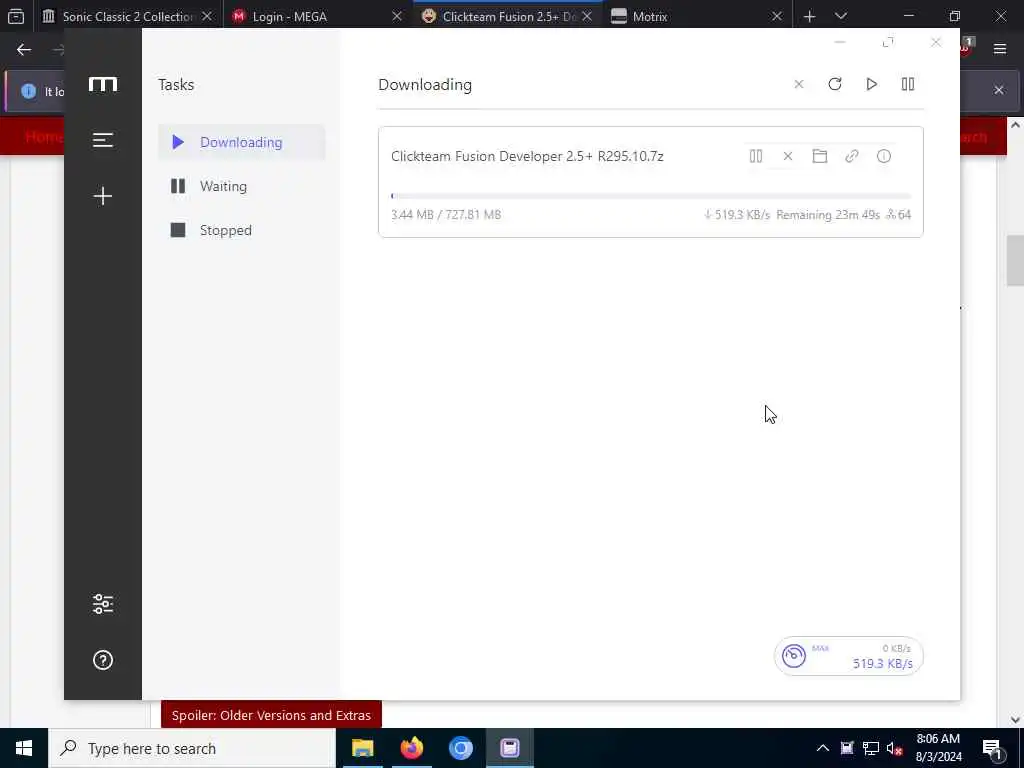1024x768 pixels.
Task: Open the browser tab history sidebar icon
Action: (x=16, y=16)
